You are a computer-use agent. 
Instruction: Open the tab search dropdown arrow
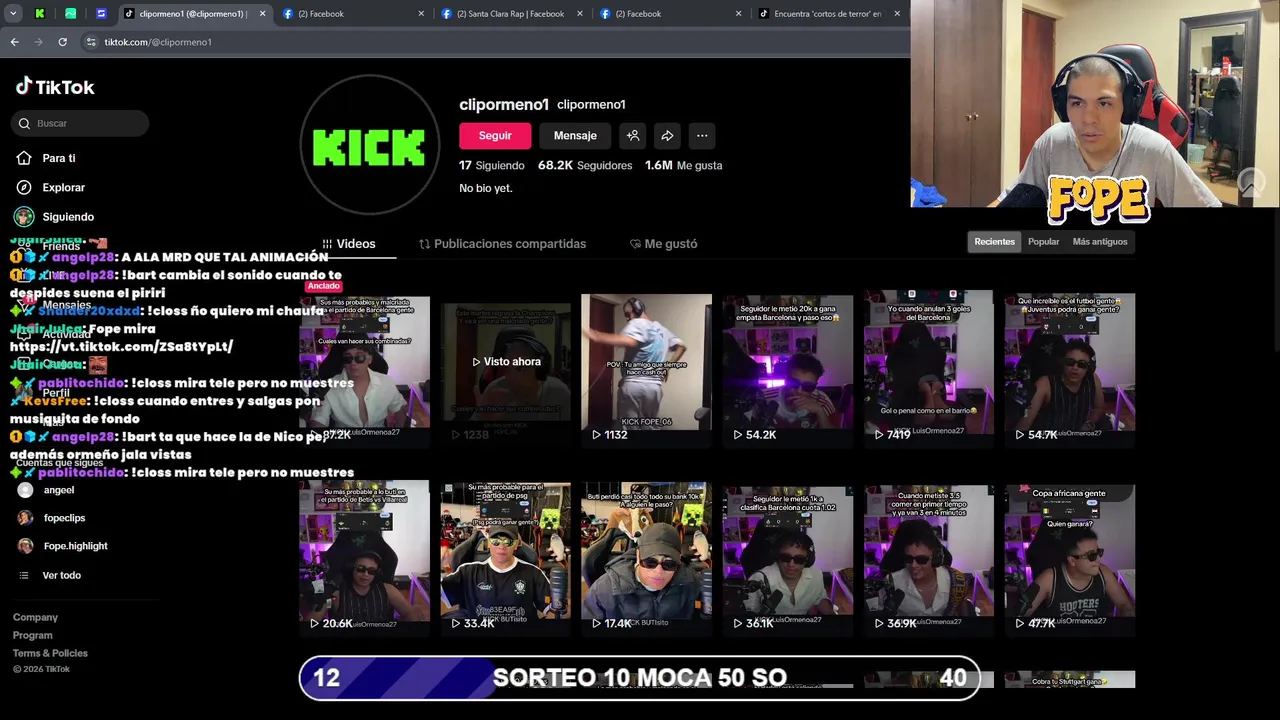(13, 14)
